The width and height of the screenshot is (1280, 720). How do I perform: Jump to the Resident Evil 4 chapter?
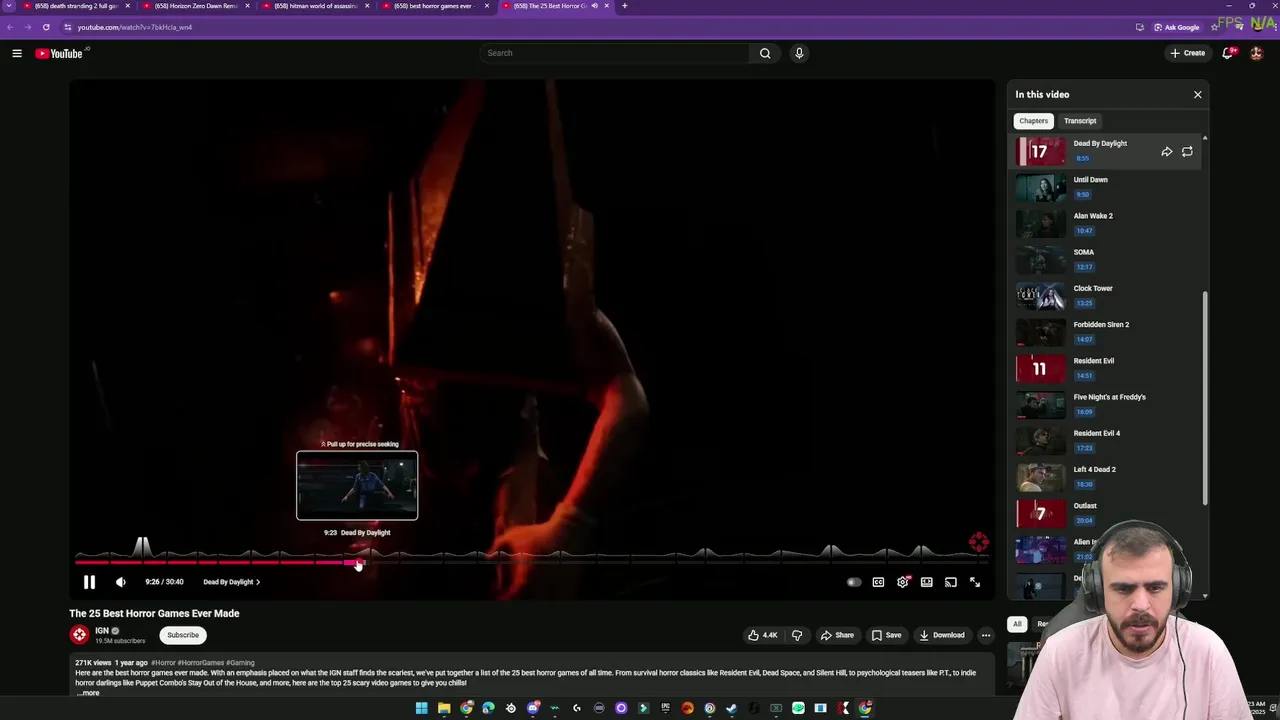[1109, 440]
